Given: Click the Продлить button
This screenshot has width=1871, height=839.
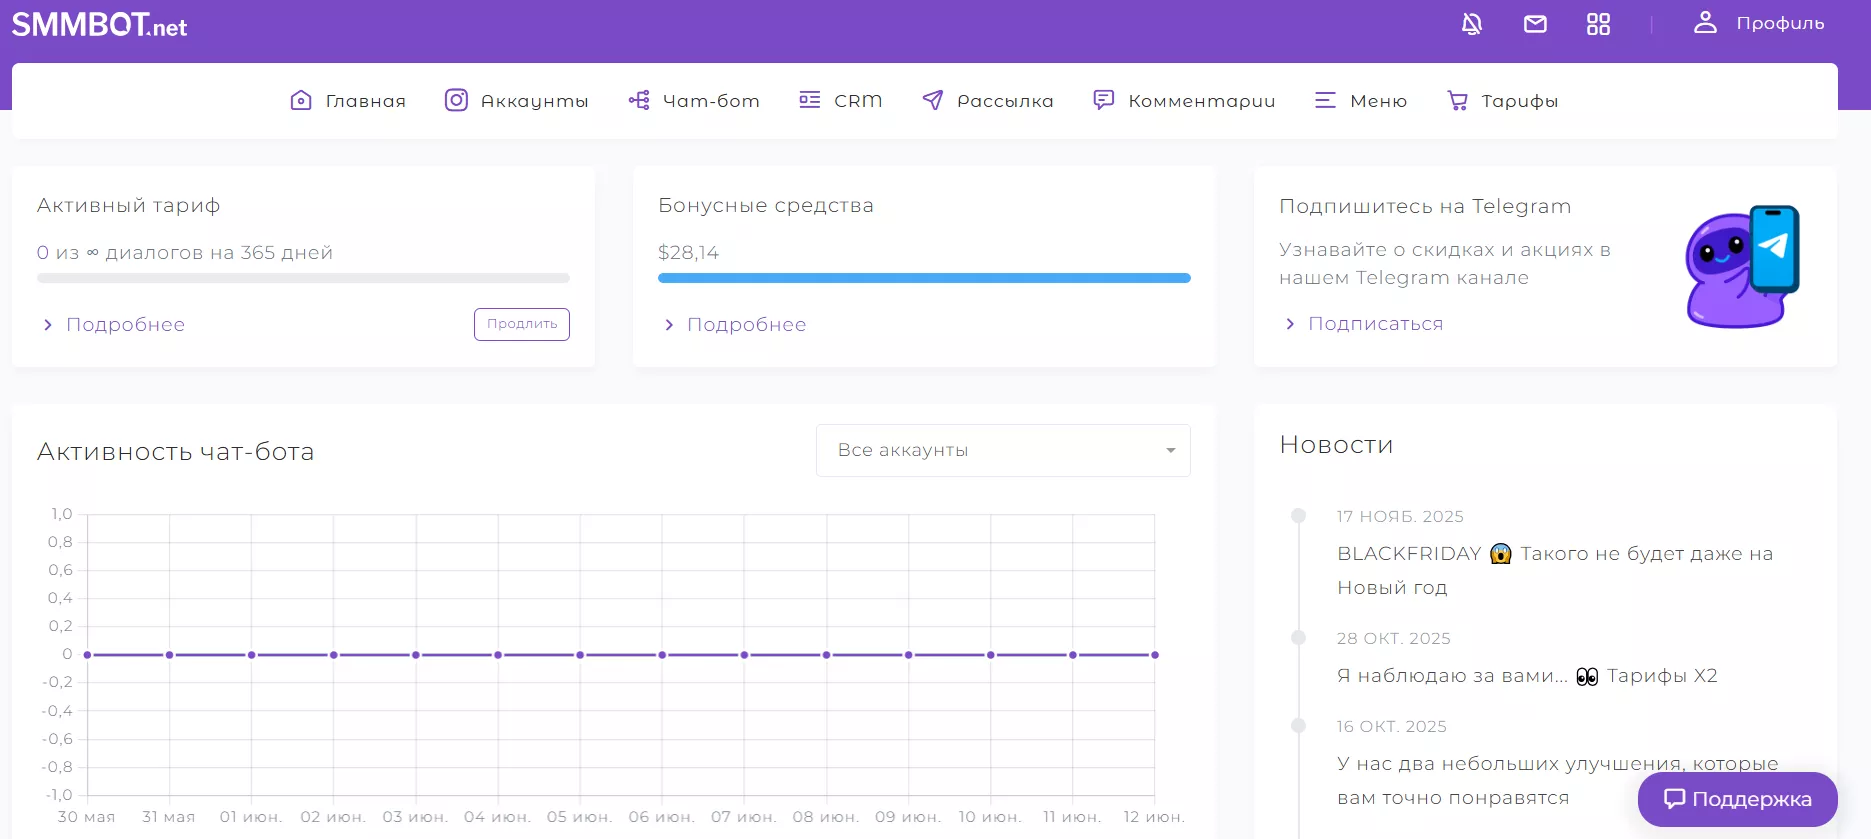Looking at the screenshot, I should (x=522, y=324).
